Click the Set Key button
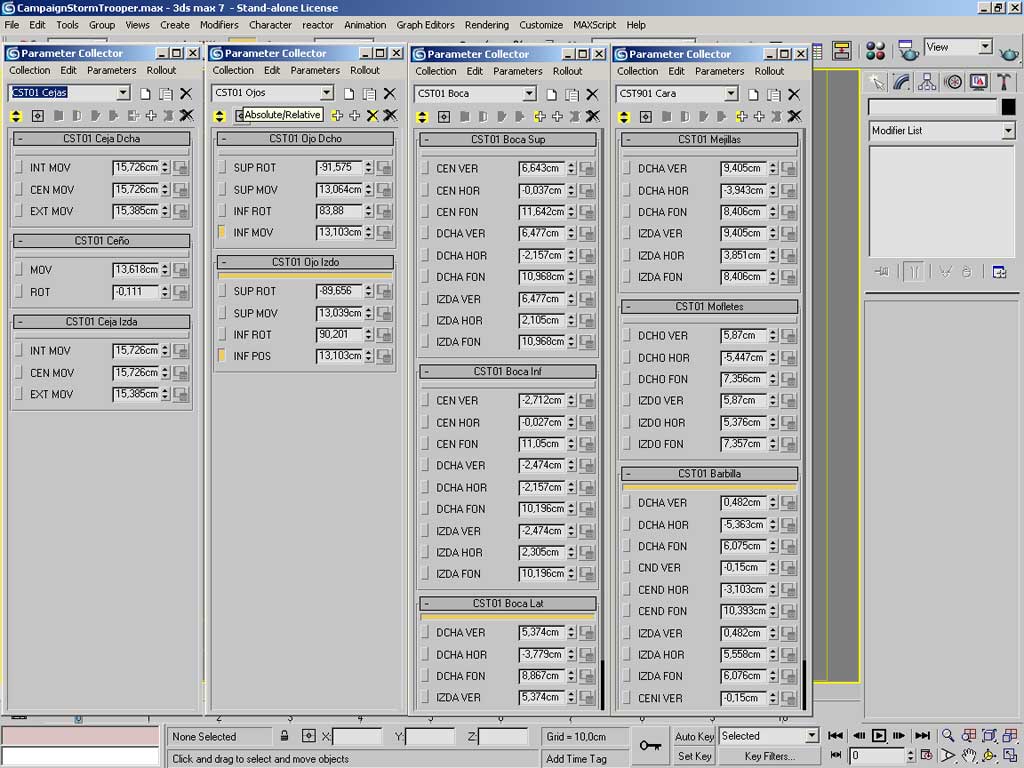The image size is (1024, 768). pyautogui.click(x=694, y=756)
